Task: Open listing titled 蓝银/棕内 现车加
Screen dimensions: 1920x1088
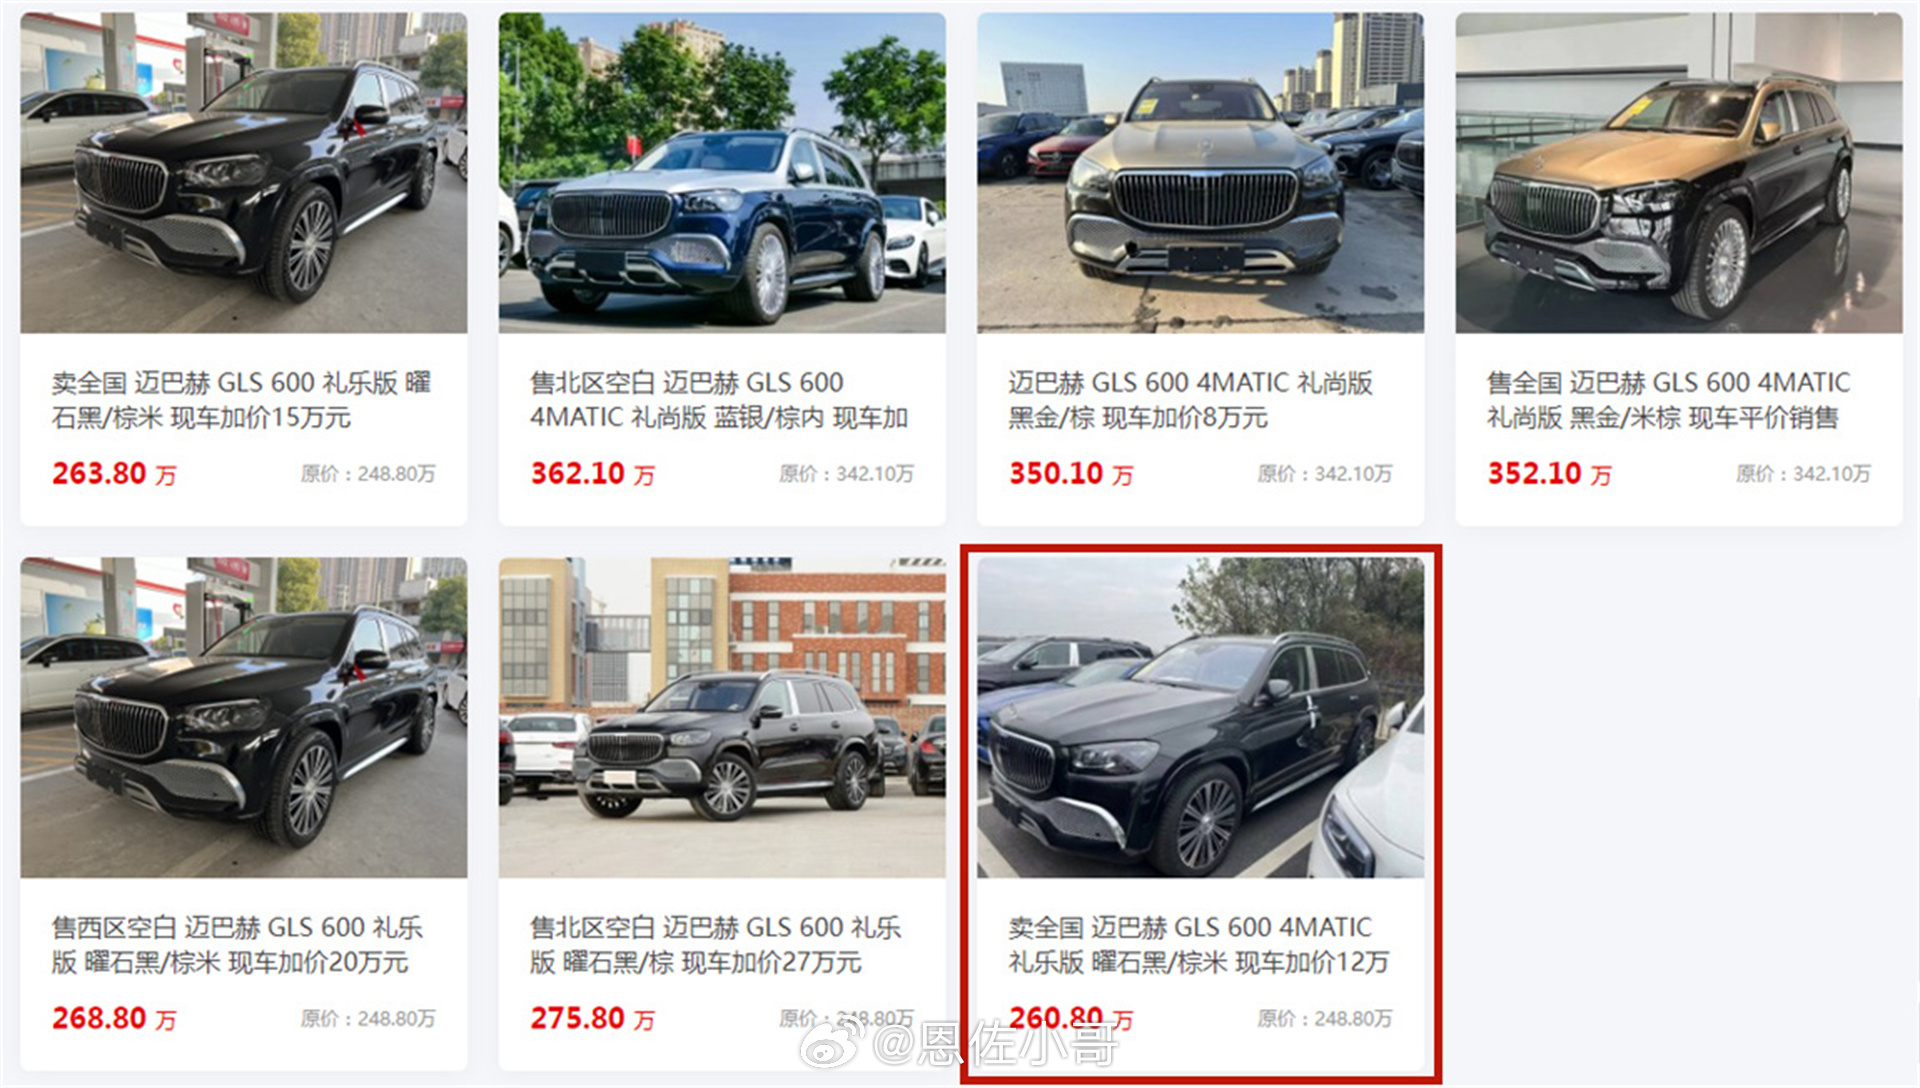Action: 719,400
